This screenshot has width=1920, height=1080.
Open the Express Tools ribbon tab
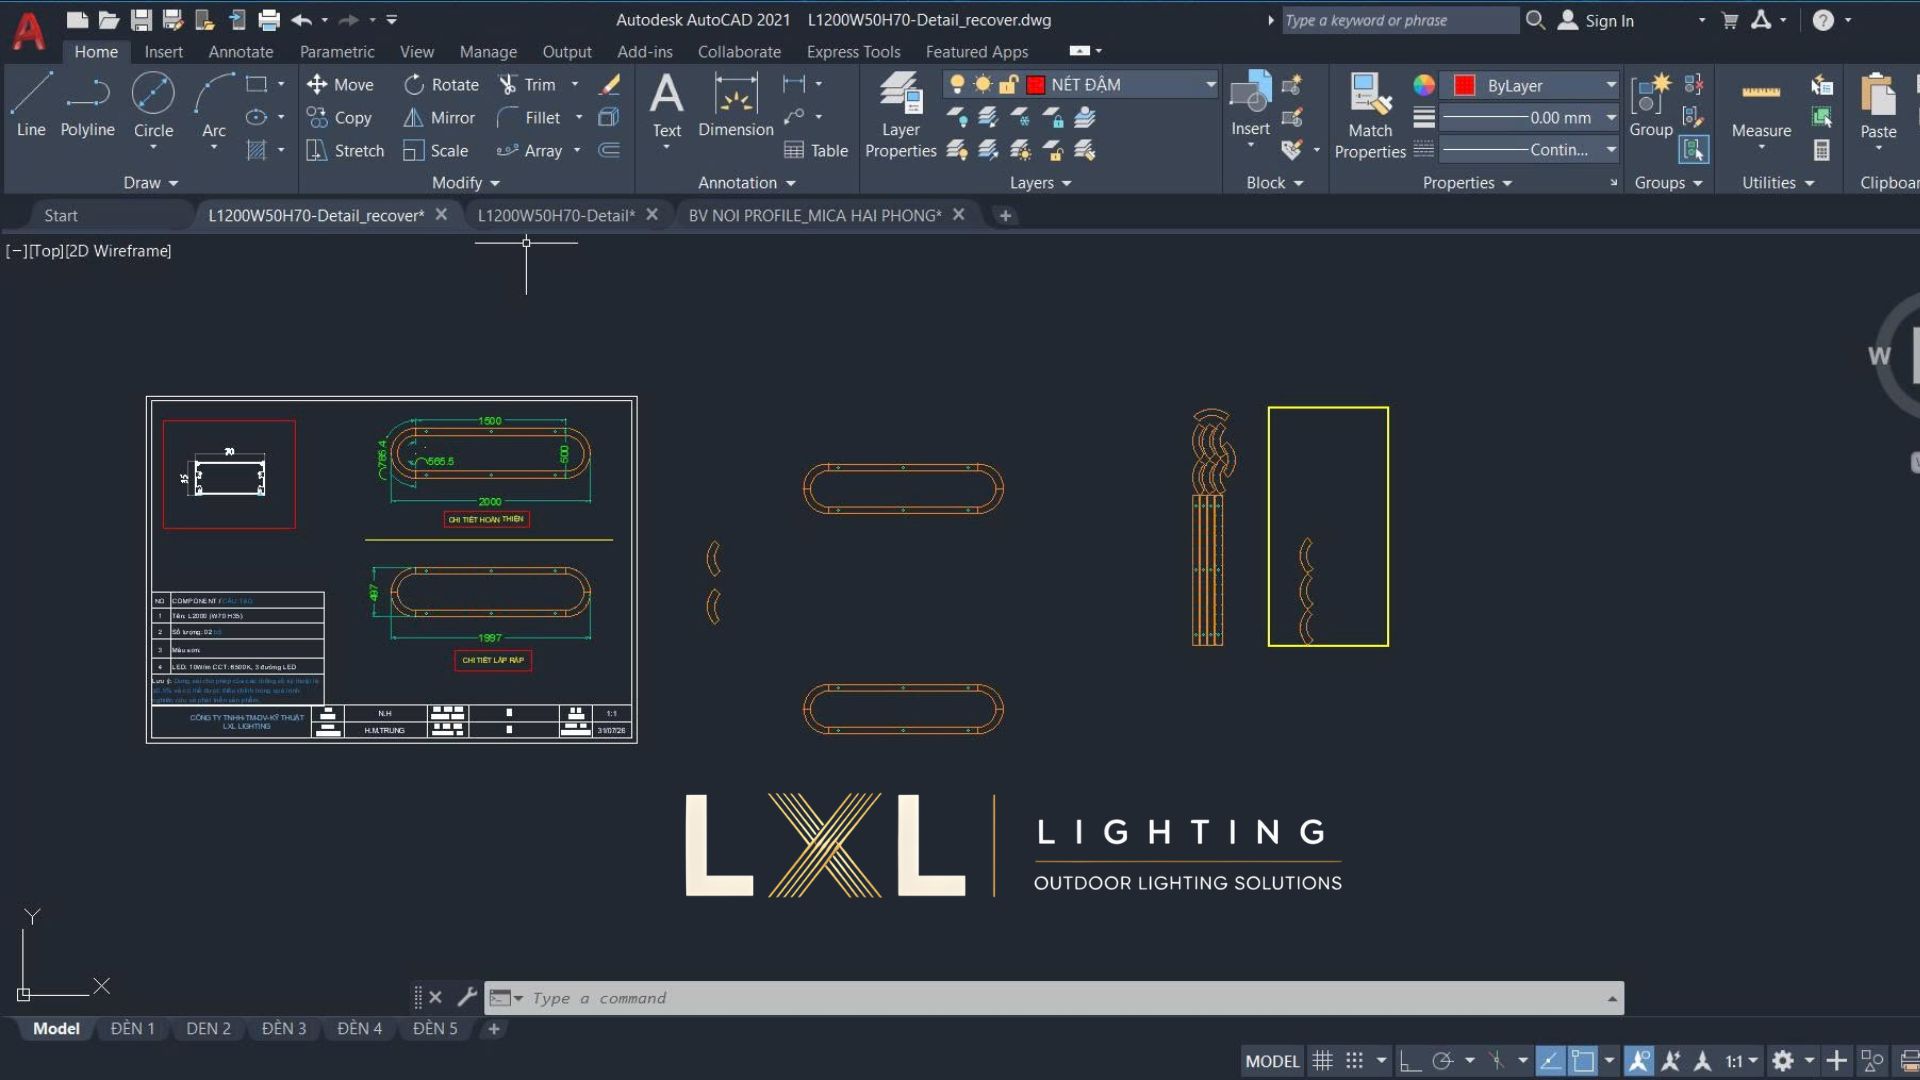coord(853,52)
